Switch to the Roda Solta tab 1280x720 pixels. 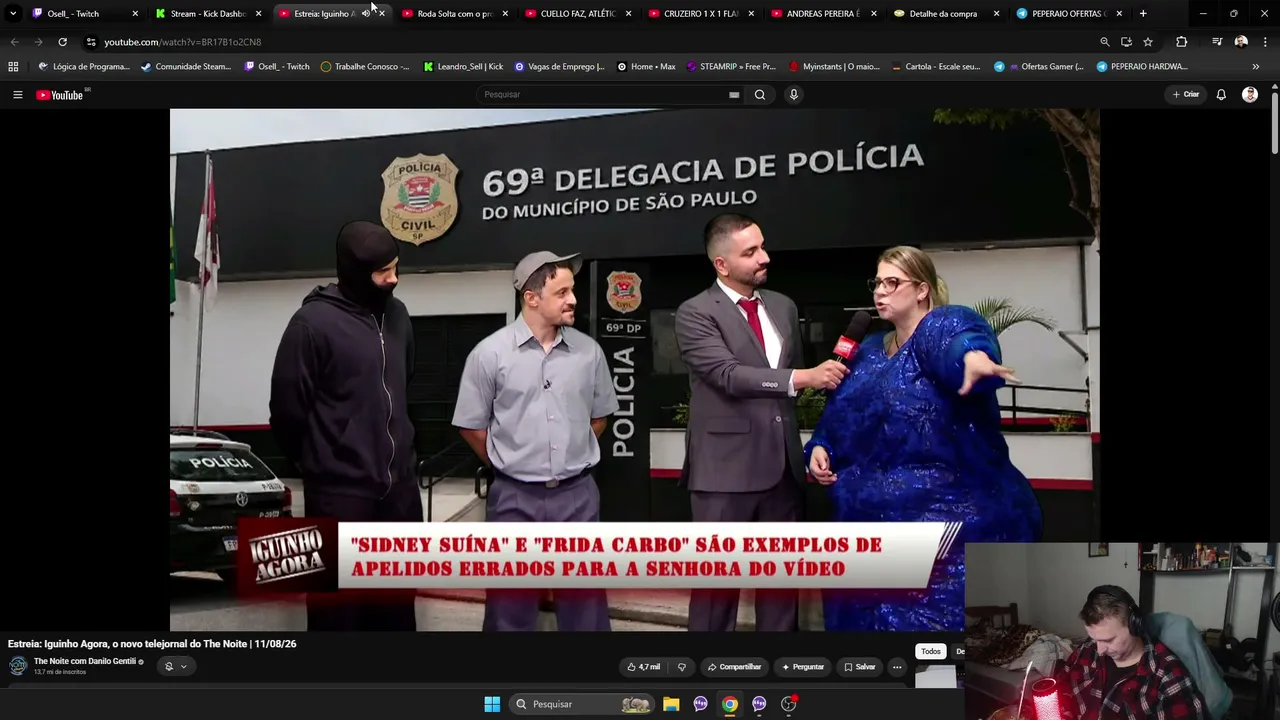[455, 14]
